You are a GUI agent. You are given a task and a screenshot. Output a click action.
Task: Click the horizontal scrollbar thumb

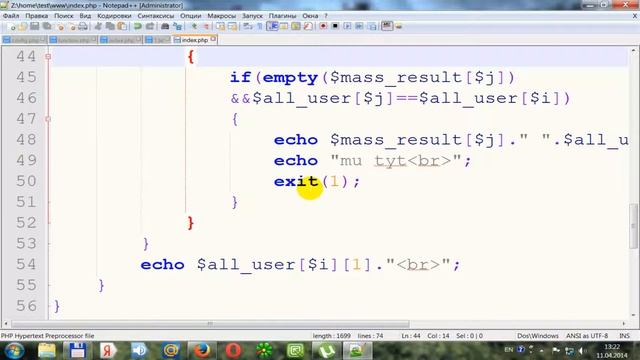pyautogui.click(x=210, y=324)
